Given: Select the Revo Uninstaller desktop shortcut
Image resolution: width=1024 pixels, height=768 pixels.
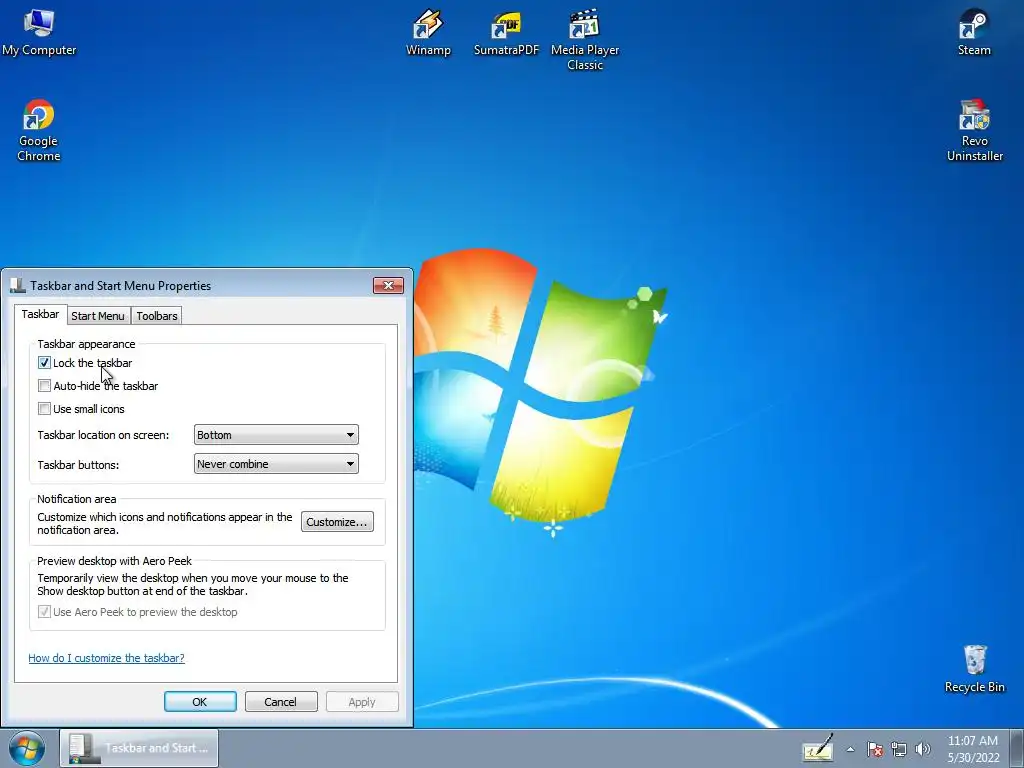Looking at the screenshot, I should coord(974,130).
